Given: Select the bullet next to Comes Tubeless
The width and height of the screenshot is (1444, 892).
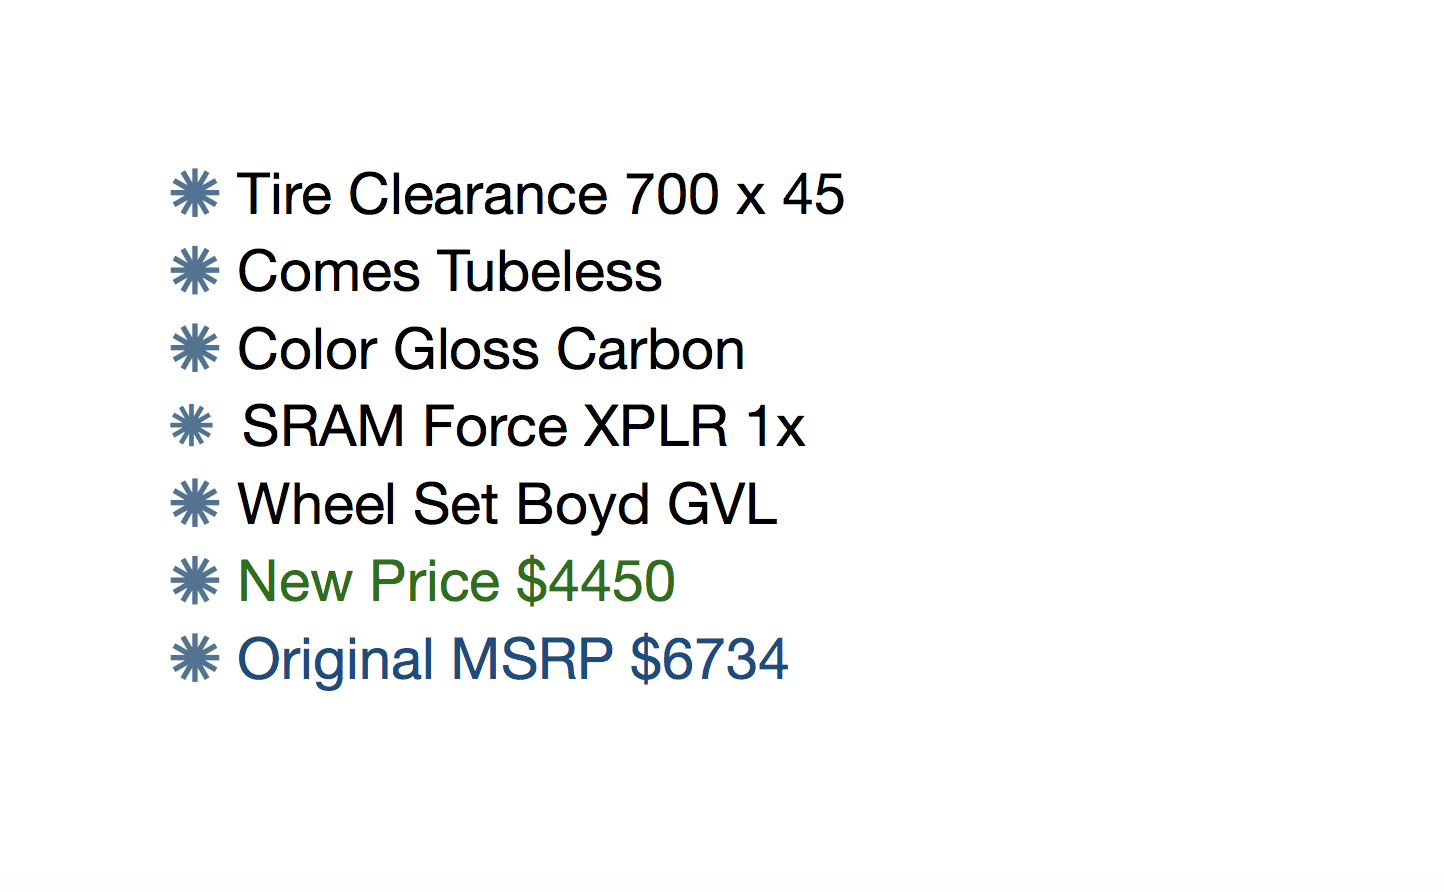Looking at the screenshot, I should tap(195, 271).
